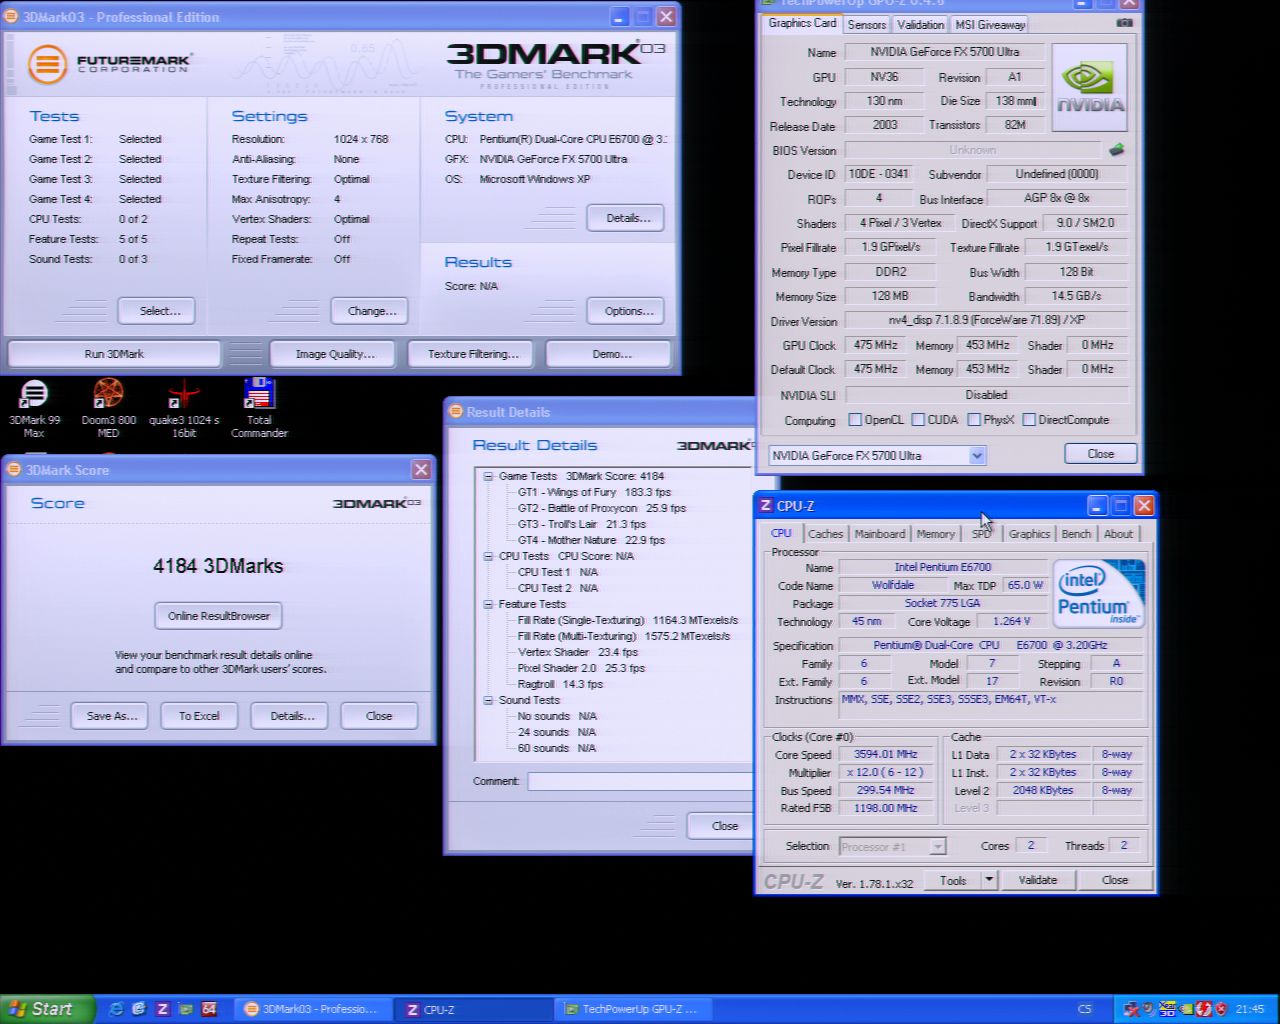1280x1024 pixels.
Task: Toggle the CUDA checkbox in GPU-Z
Action: tap(918, 420)
